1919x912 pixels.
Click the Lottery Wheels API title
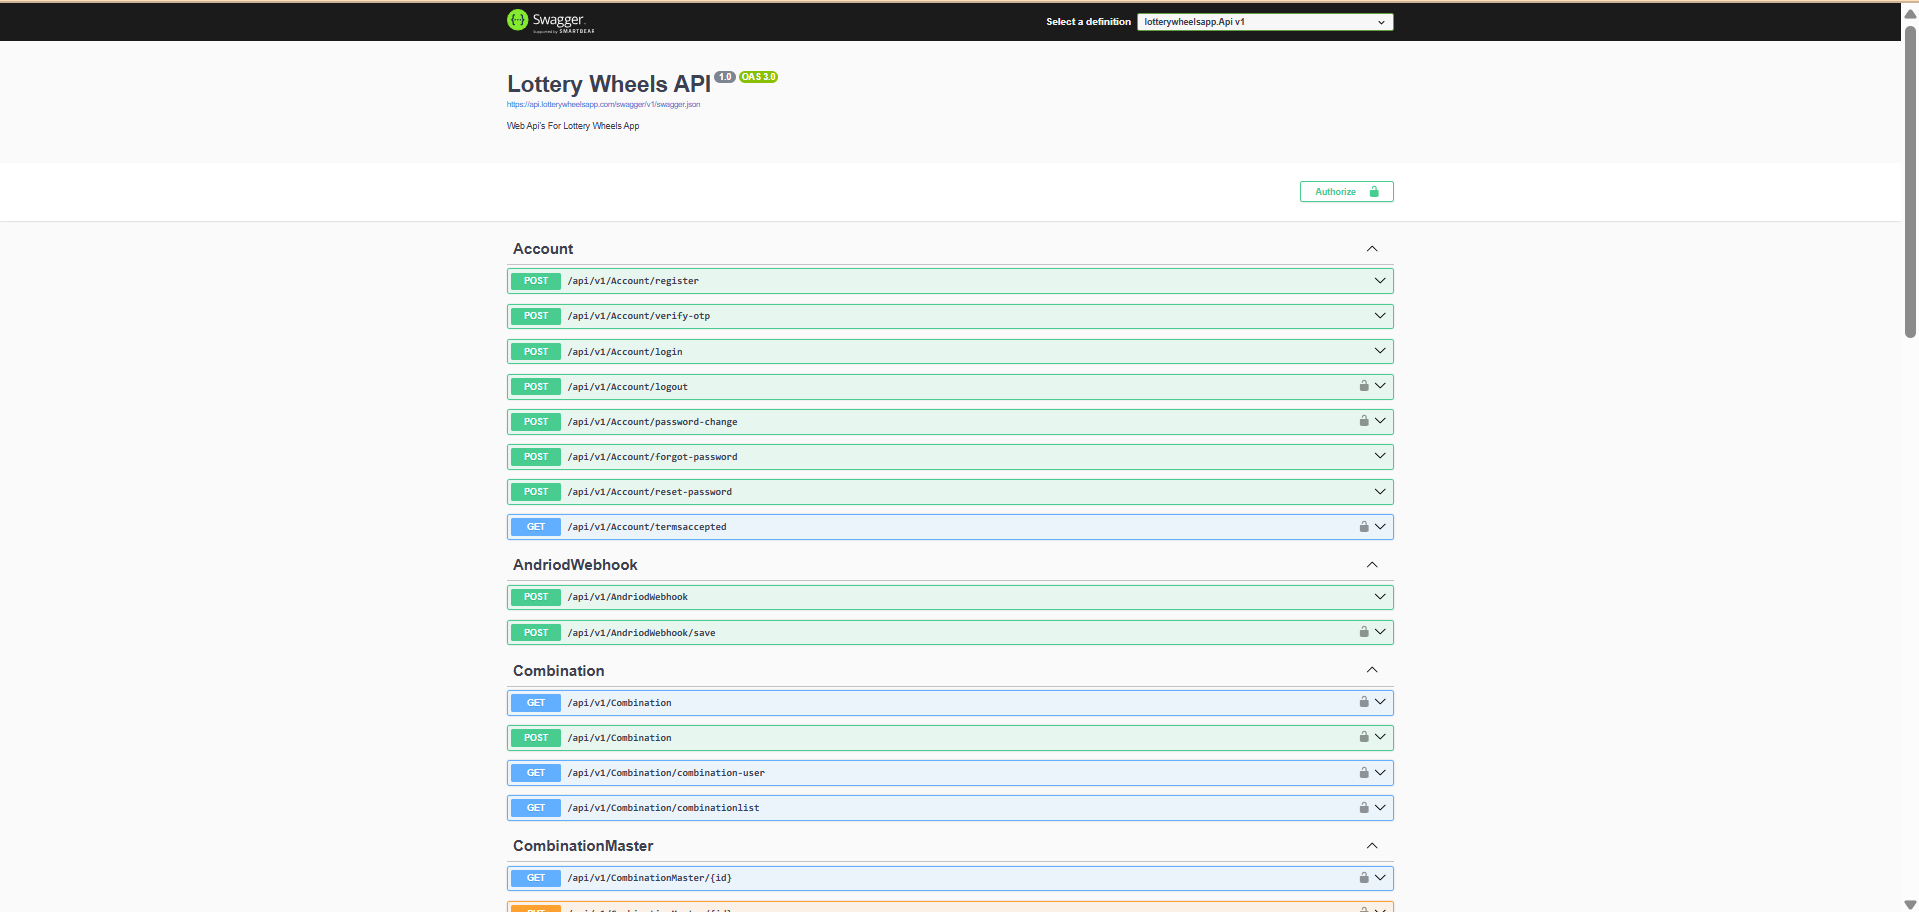pyautogui.click(x=609, y=84)
